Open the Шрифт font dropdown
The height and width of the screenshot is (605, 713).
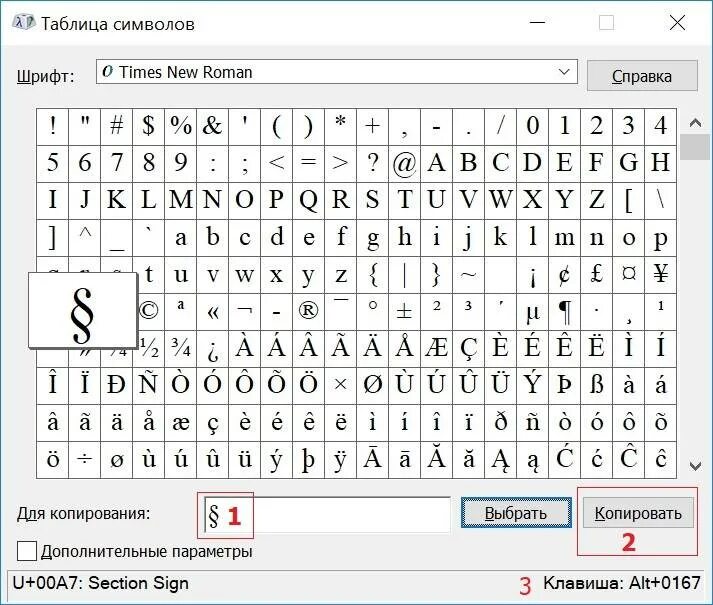(x=336, y=72)
